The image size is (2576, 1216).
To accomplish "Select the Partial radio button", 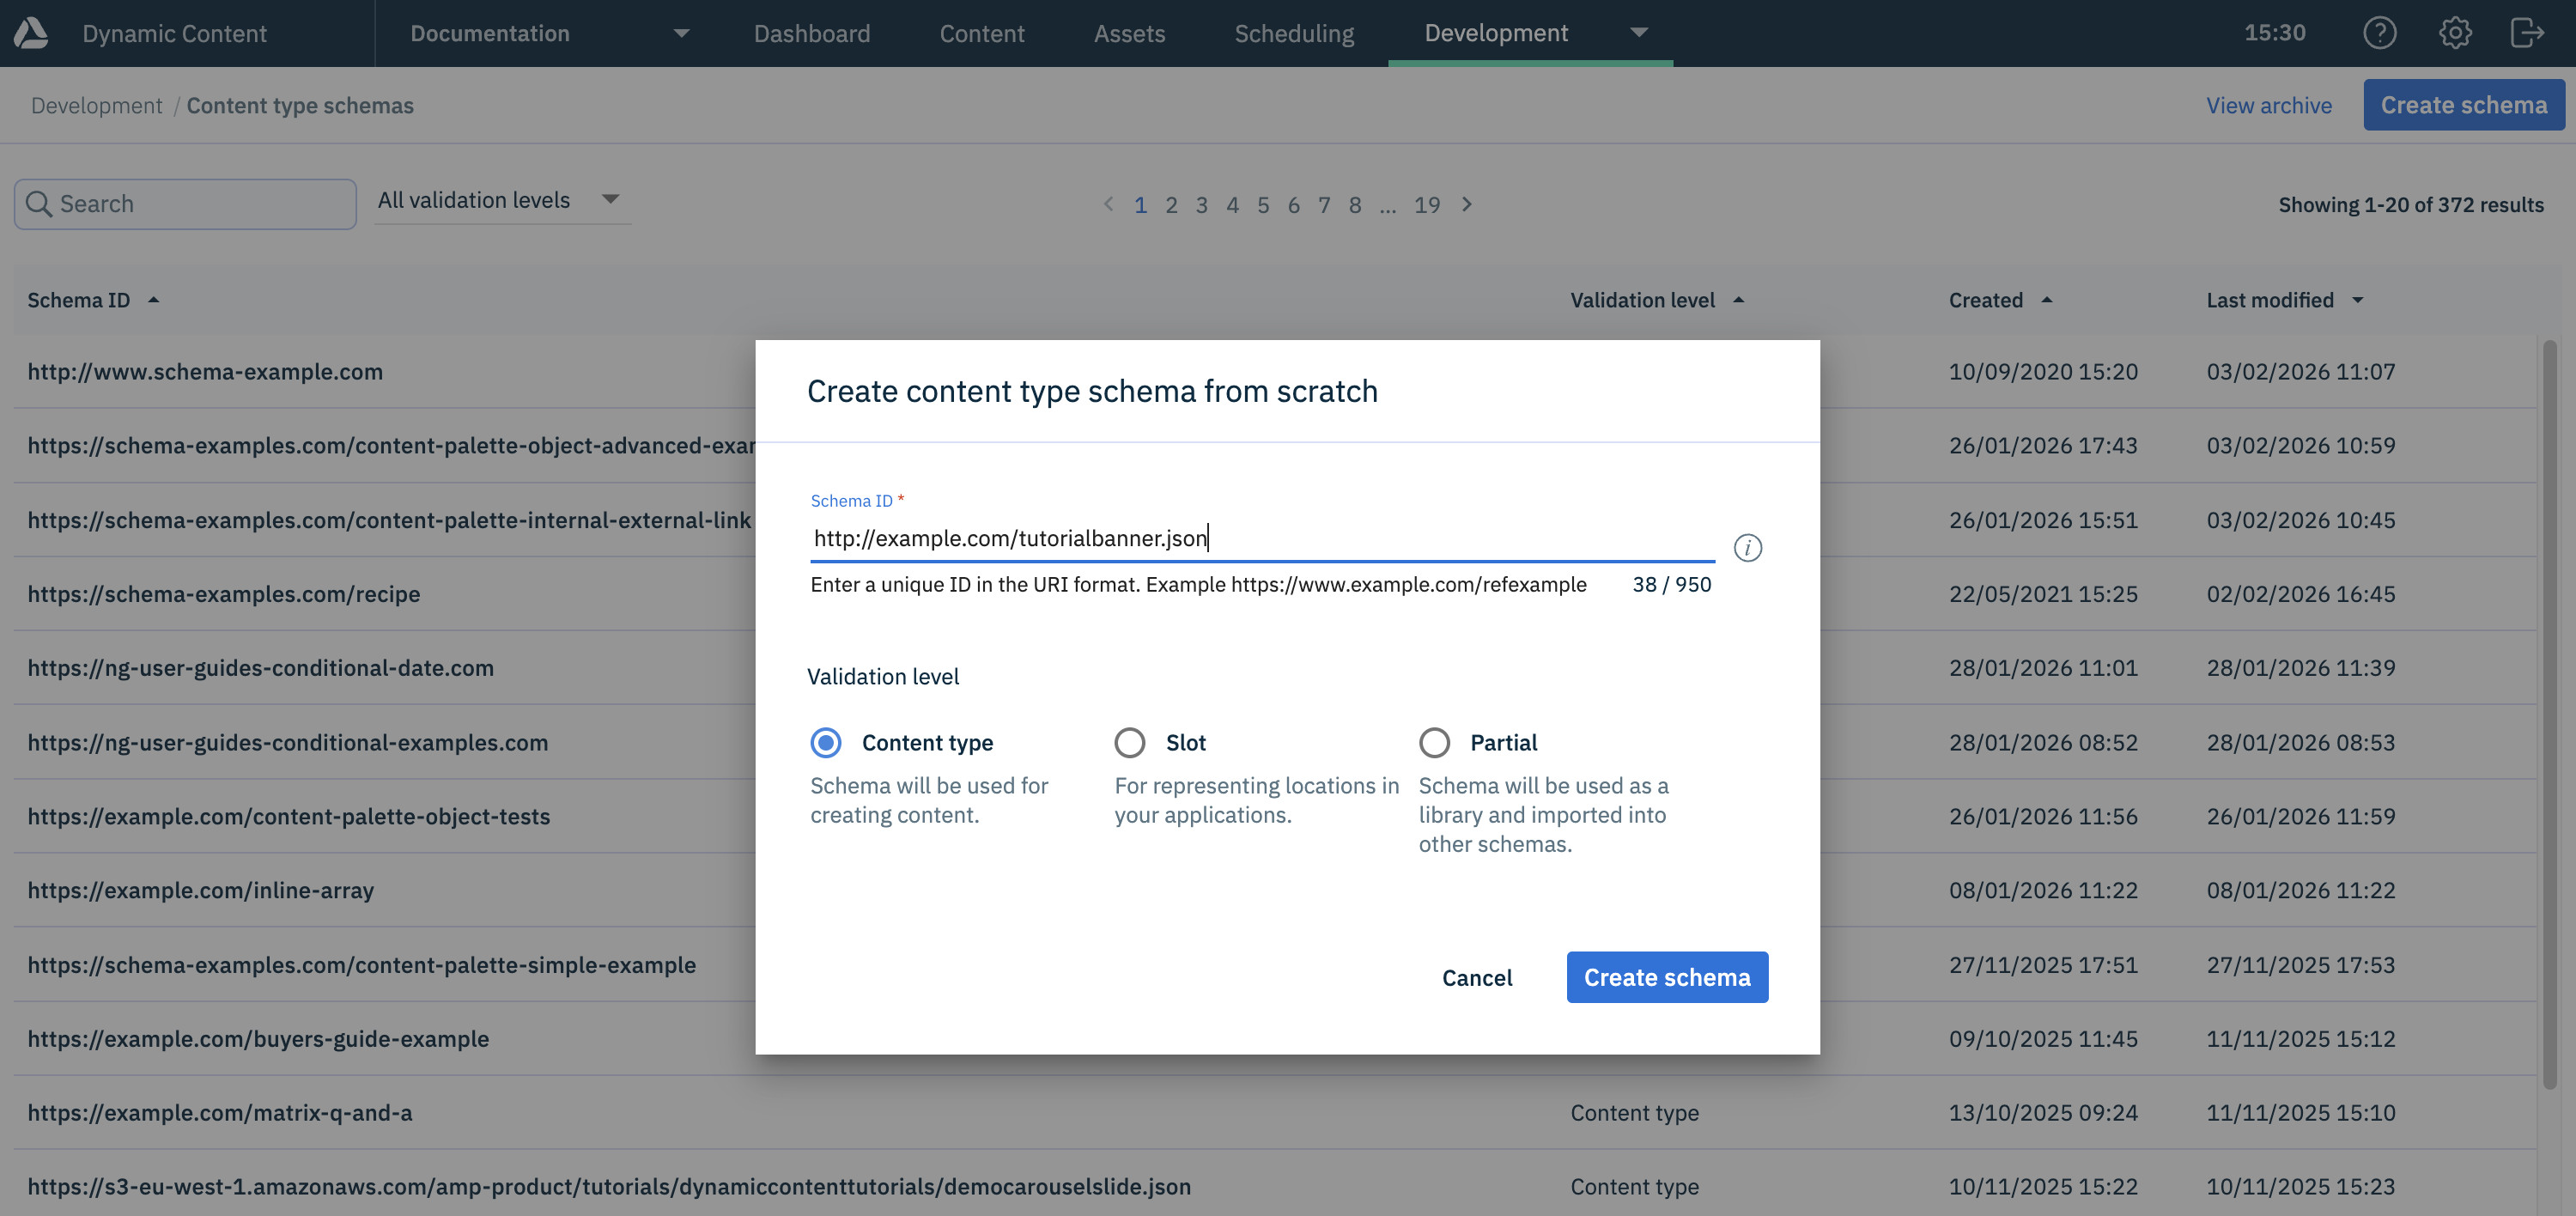I will 1434,743.
